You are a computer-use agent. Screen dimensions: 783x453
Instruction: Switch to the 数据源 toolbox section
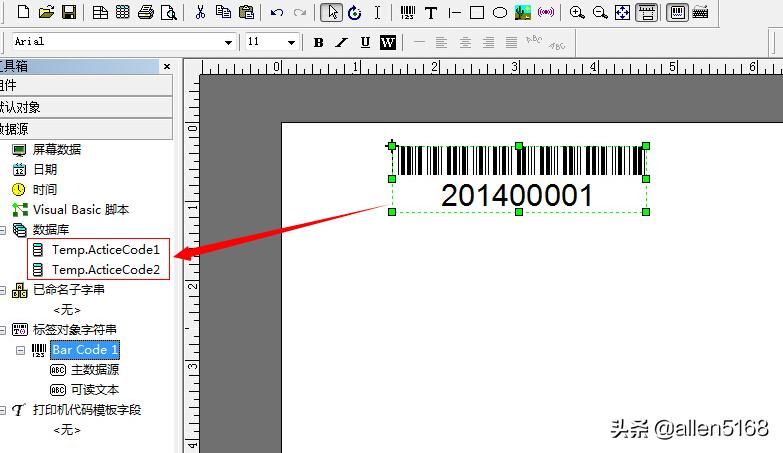(86, 129)
